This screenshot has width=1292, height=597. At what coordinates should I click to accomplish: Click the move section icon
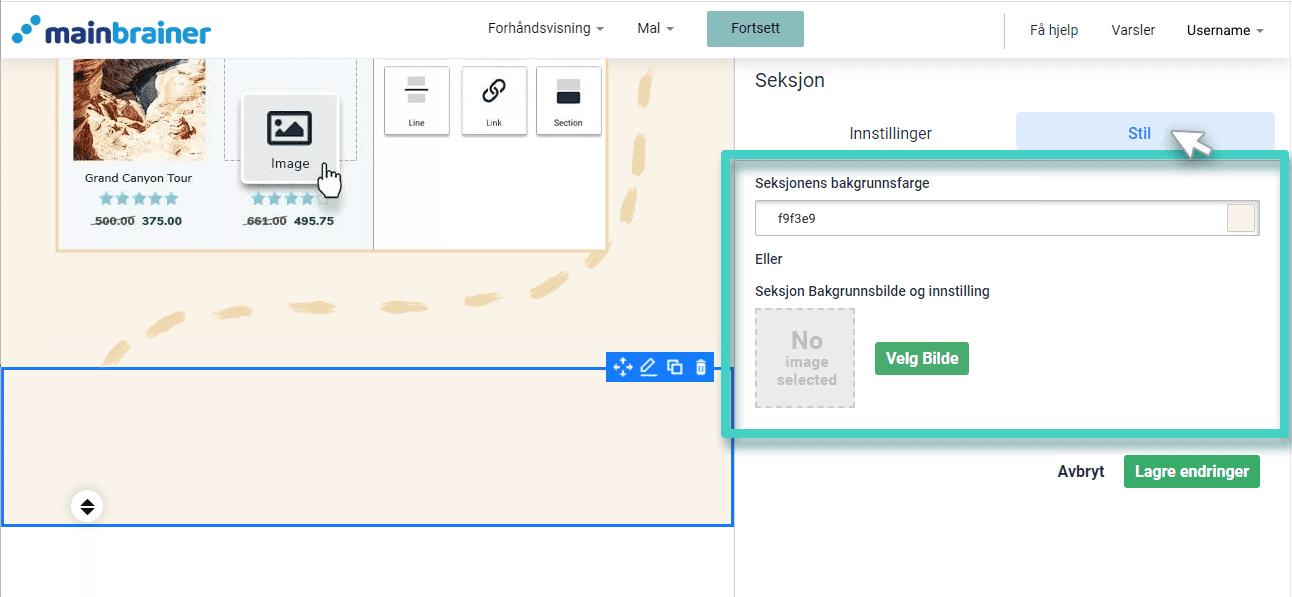point(621,367)
